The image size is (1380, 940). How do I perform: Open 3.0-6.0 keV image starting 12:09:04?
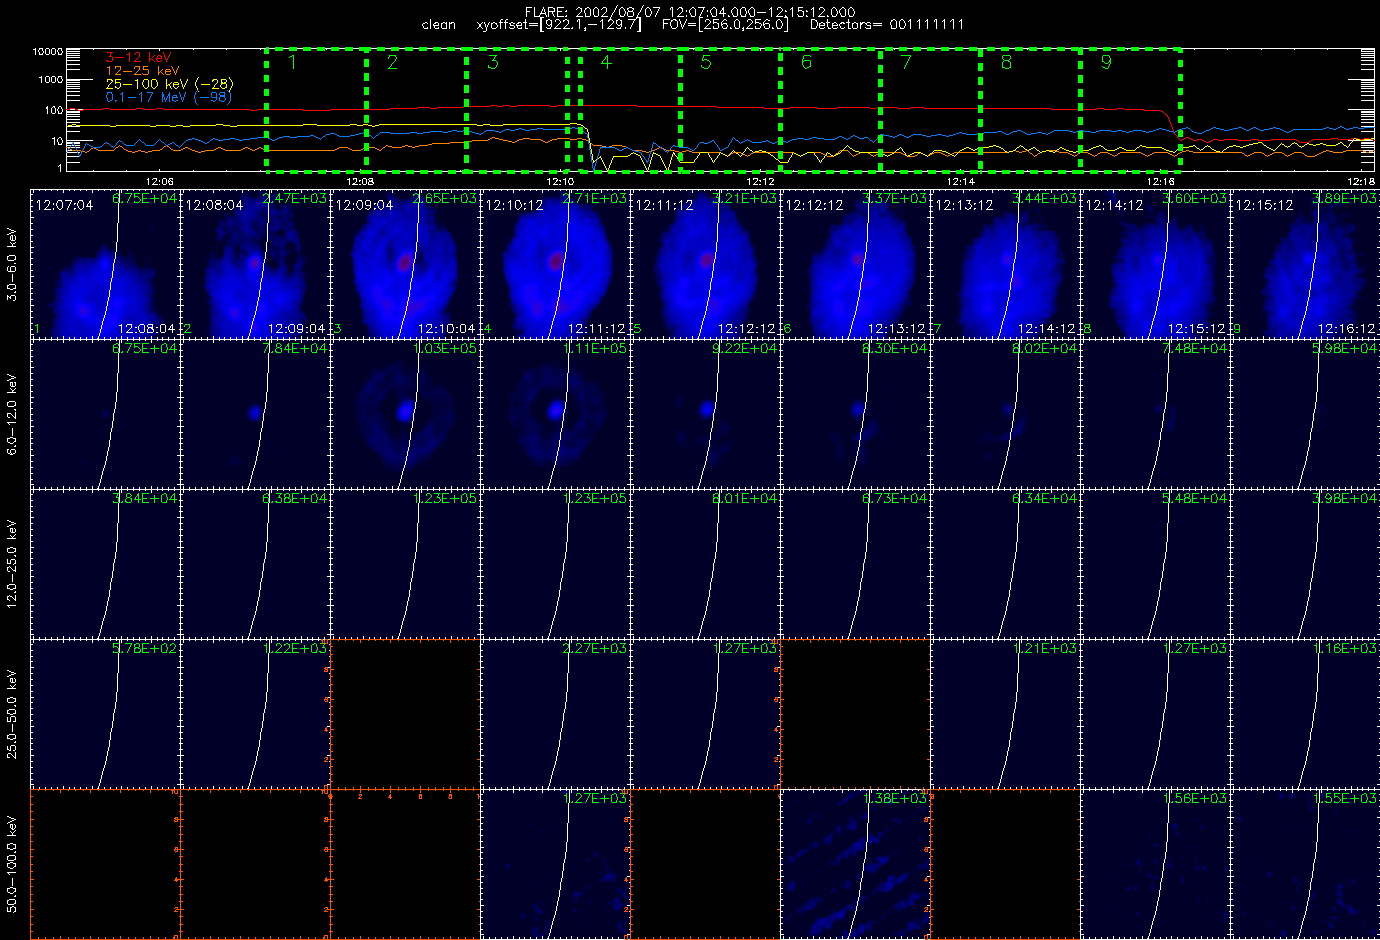(405, 263)
